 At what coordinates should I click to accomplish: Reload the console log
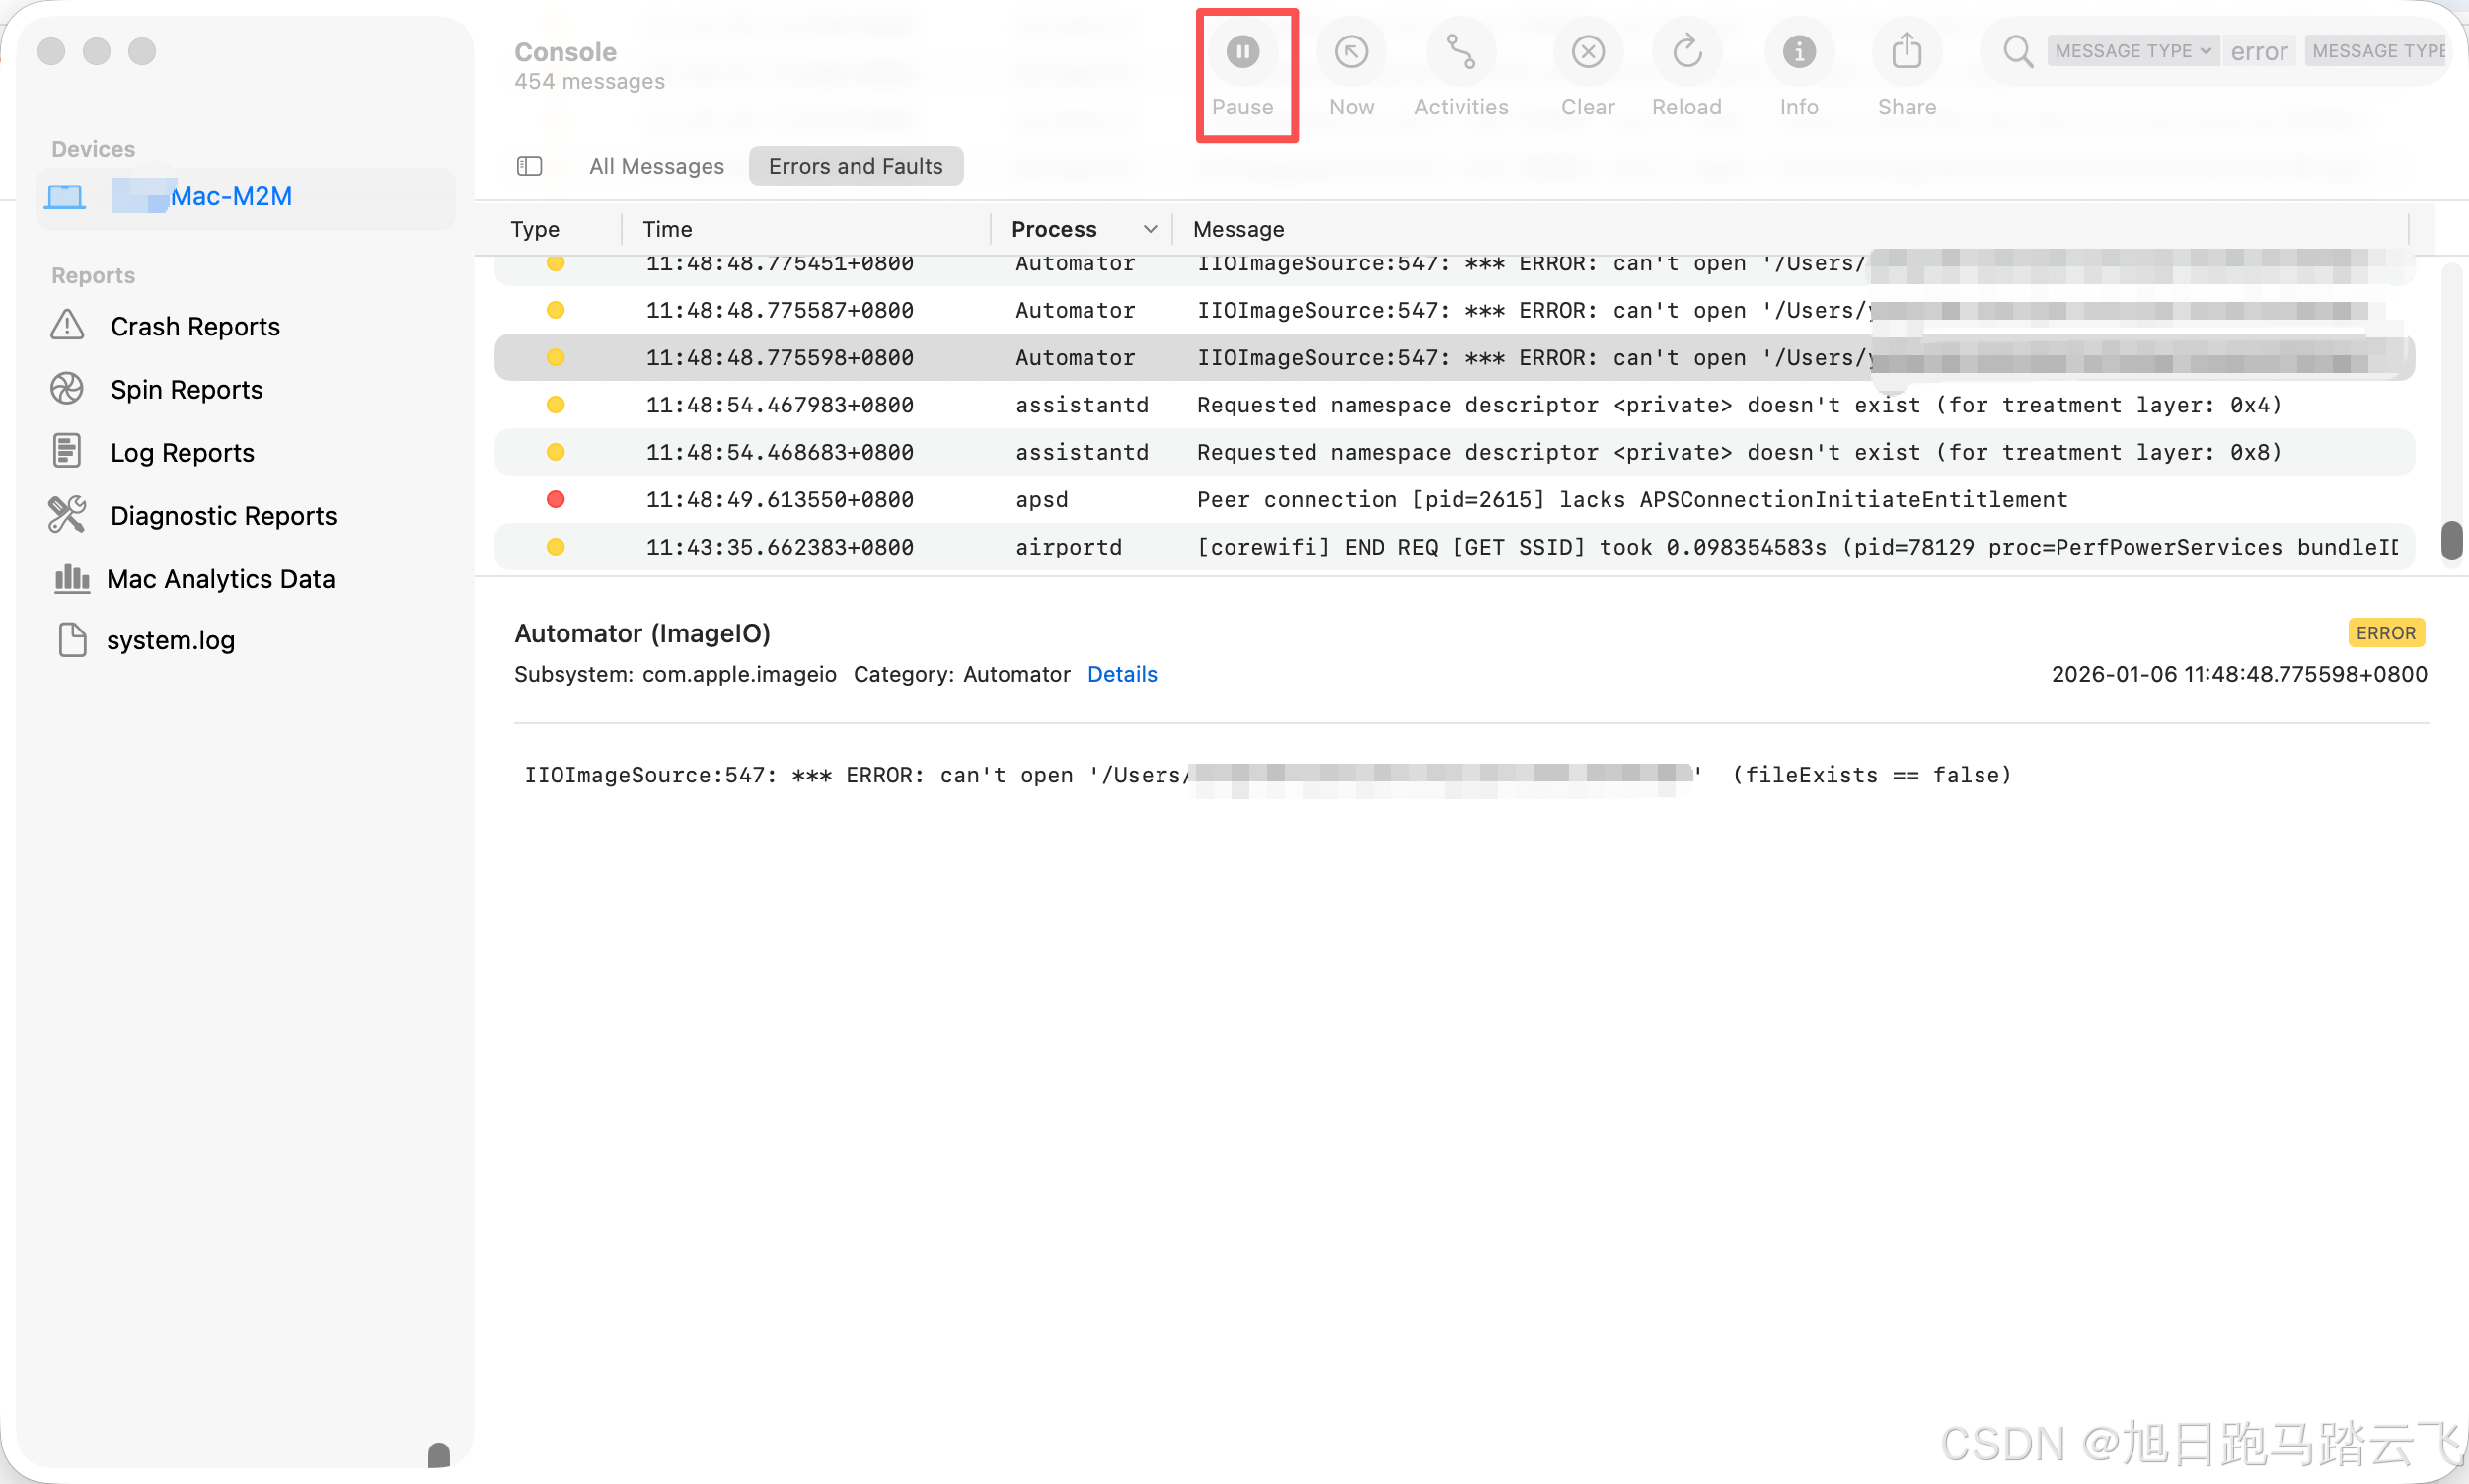pyautogui.click(x=1686, y=52)
